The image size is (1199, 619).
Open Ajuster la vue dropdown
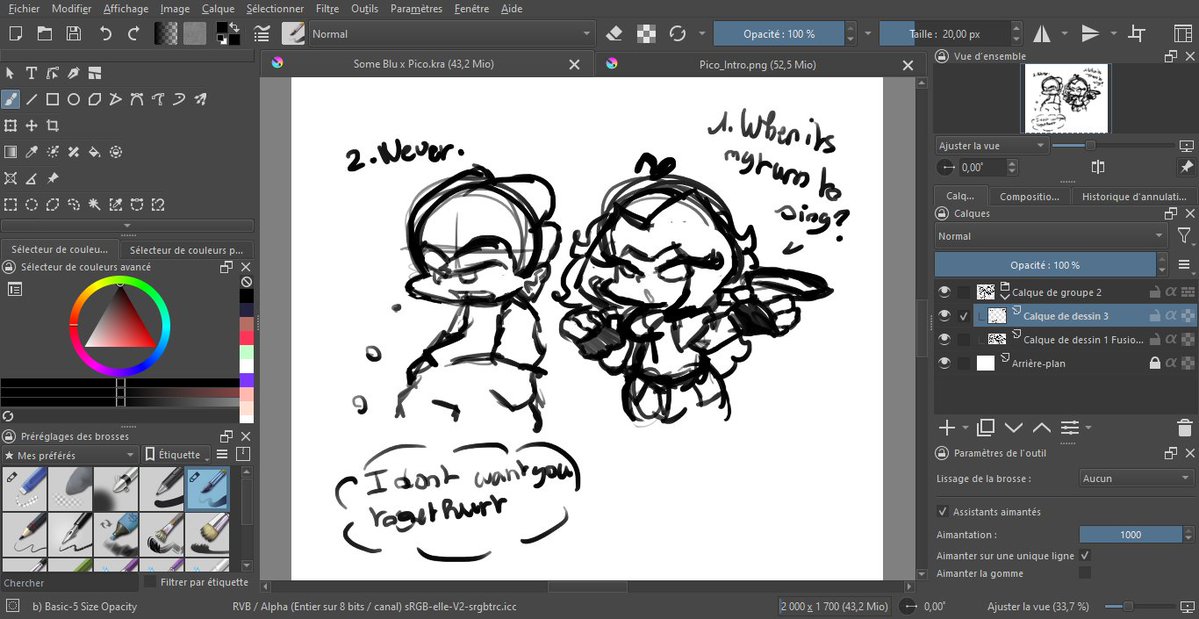click(x=991, y=145)
